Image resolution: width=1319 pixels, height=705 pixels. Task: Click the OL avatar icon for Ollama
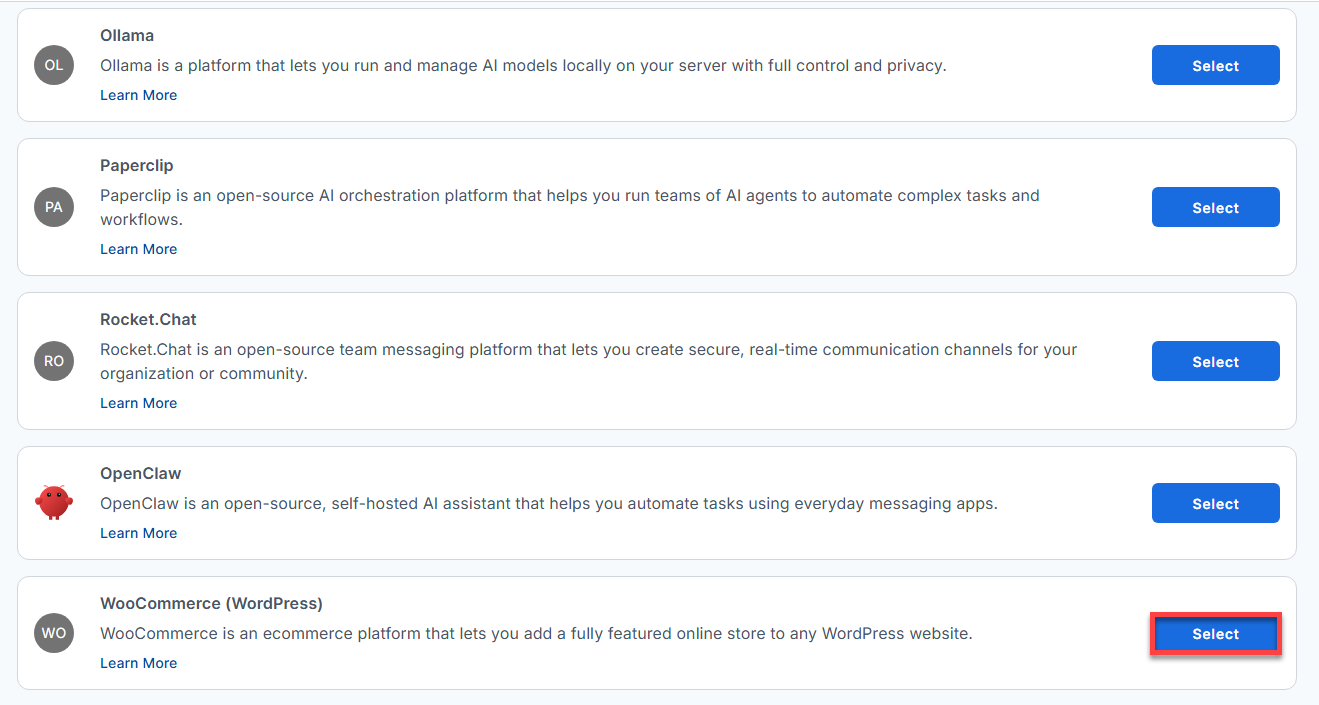pos(54,65)
